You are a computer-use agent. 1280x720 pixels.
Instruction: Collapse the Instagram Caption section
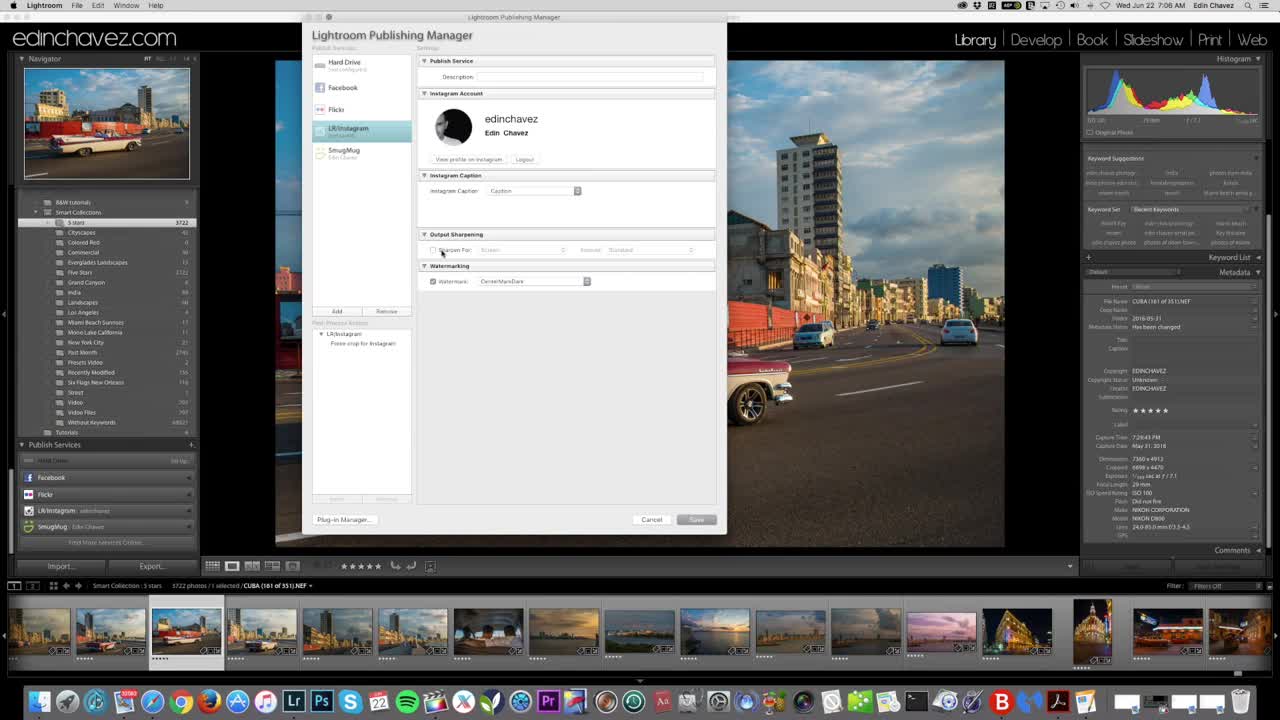point(424,176)
